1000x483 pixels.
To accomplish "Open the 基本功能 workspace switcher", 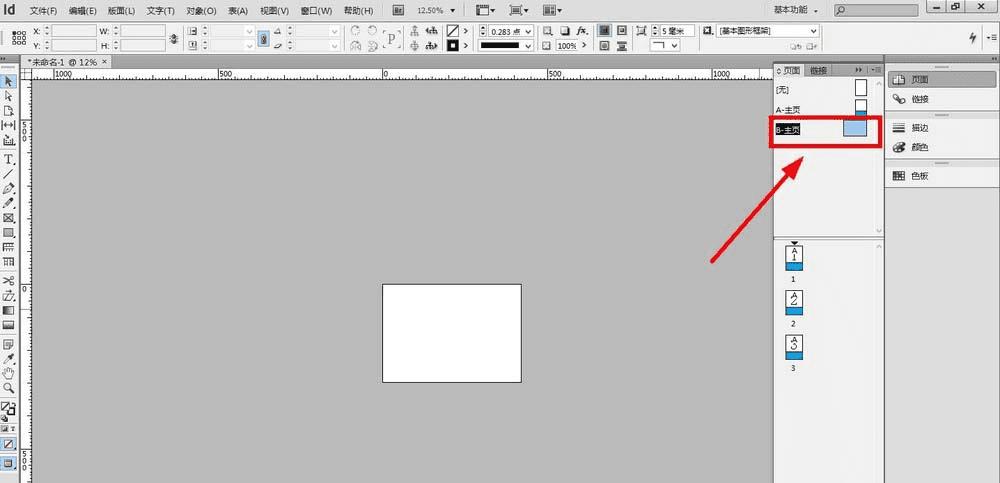I will 796,10.
